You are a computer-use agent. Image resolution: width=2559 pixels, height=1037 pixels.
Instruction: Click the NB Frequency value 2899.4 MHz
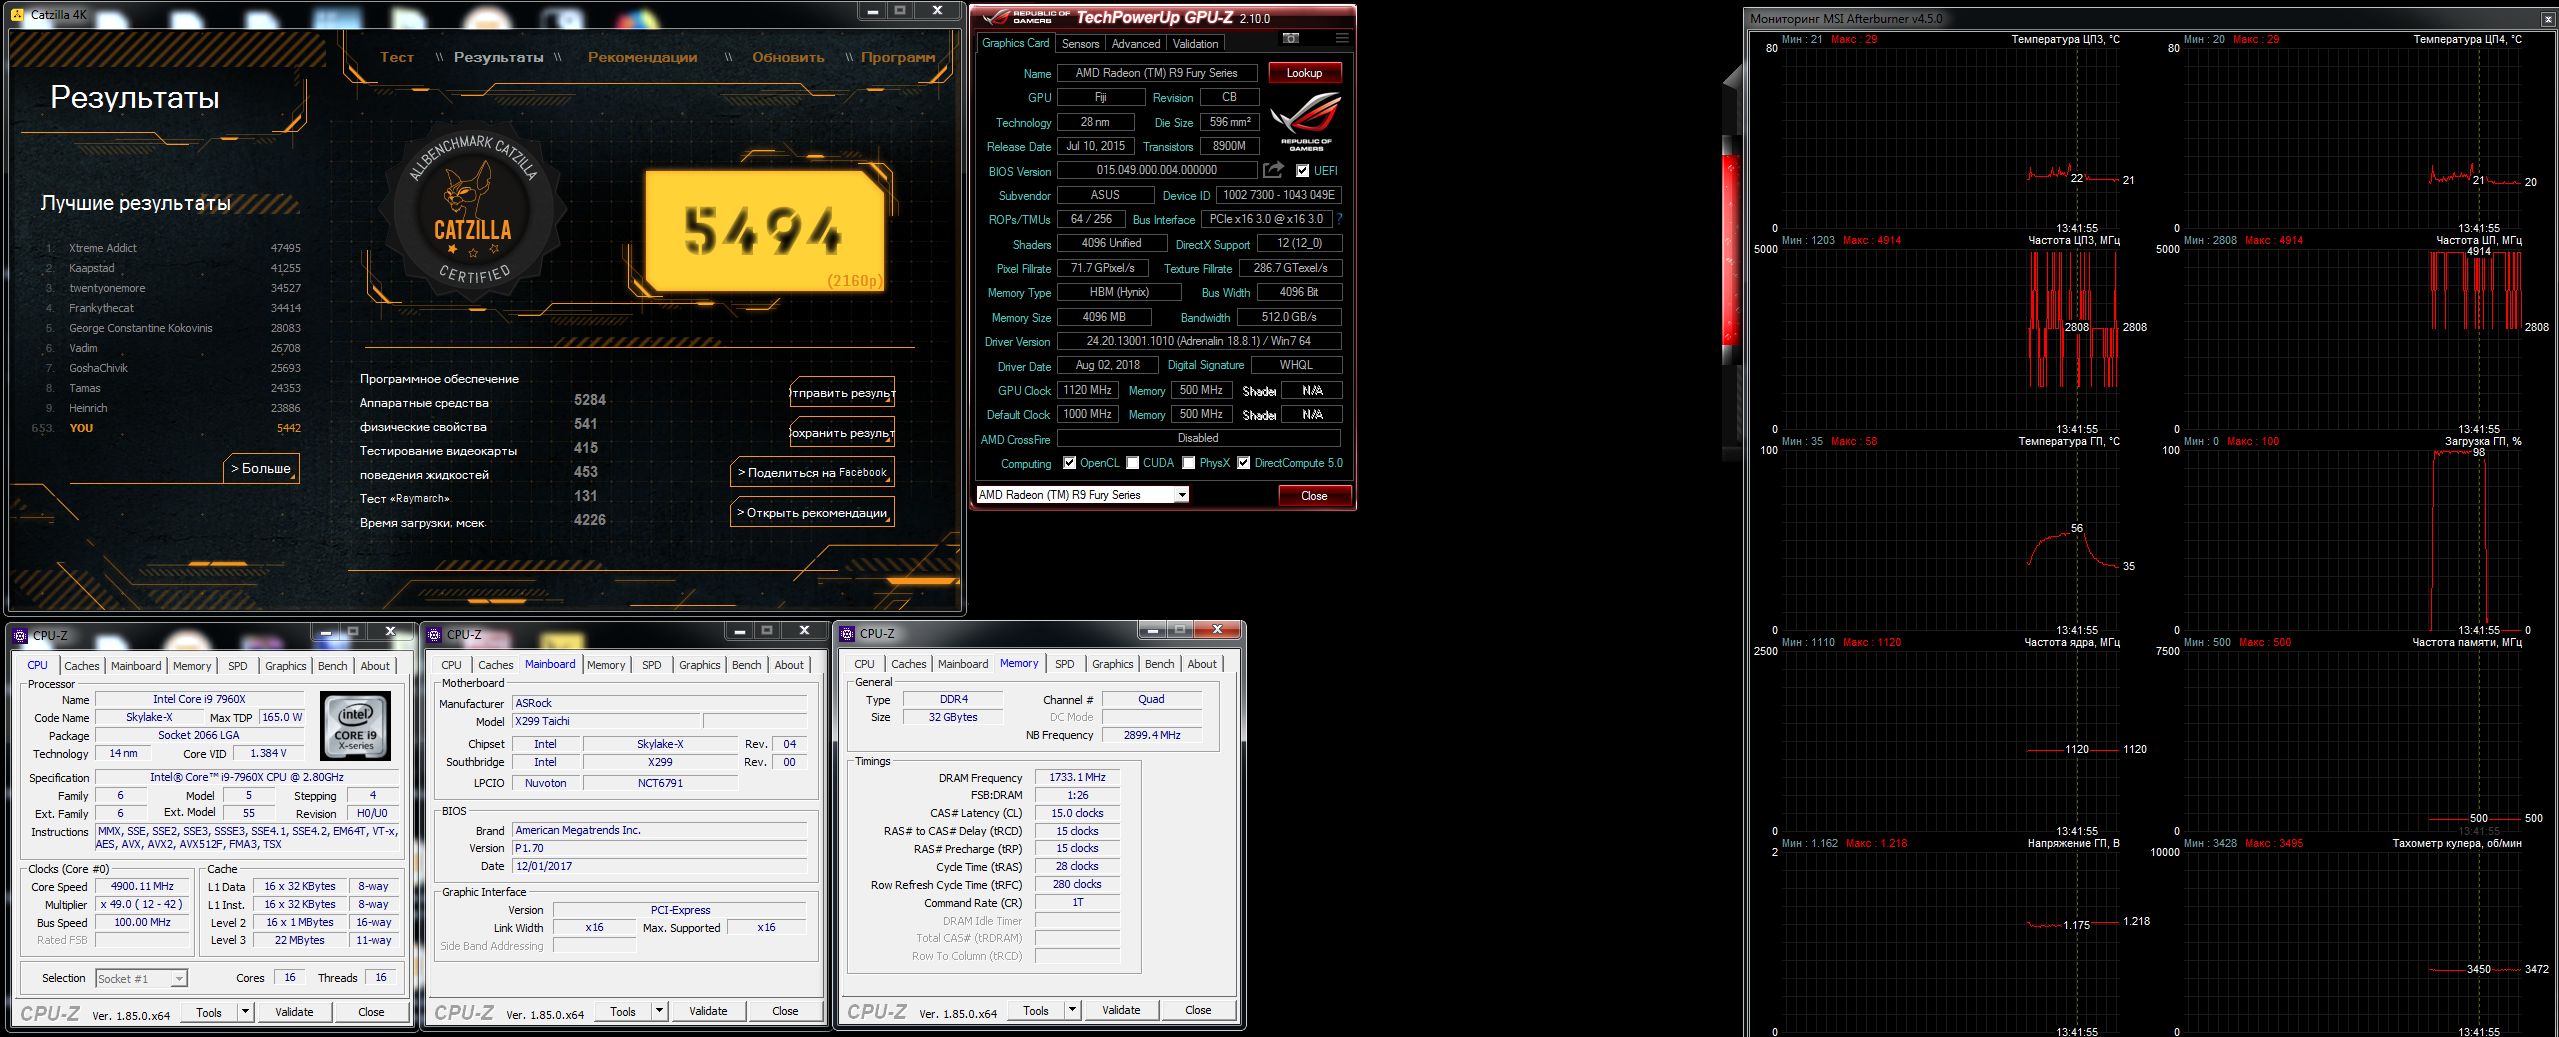[x=1151, y=735]
